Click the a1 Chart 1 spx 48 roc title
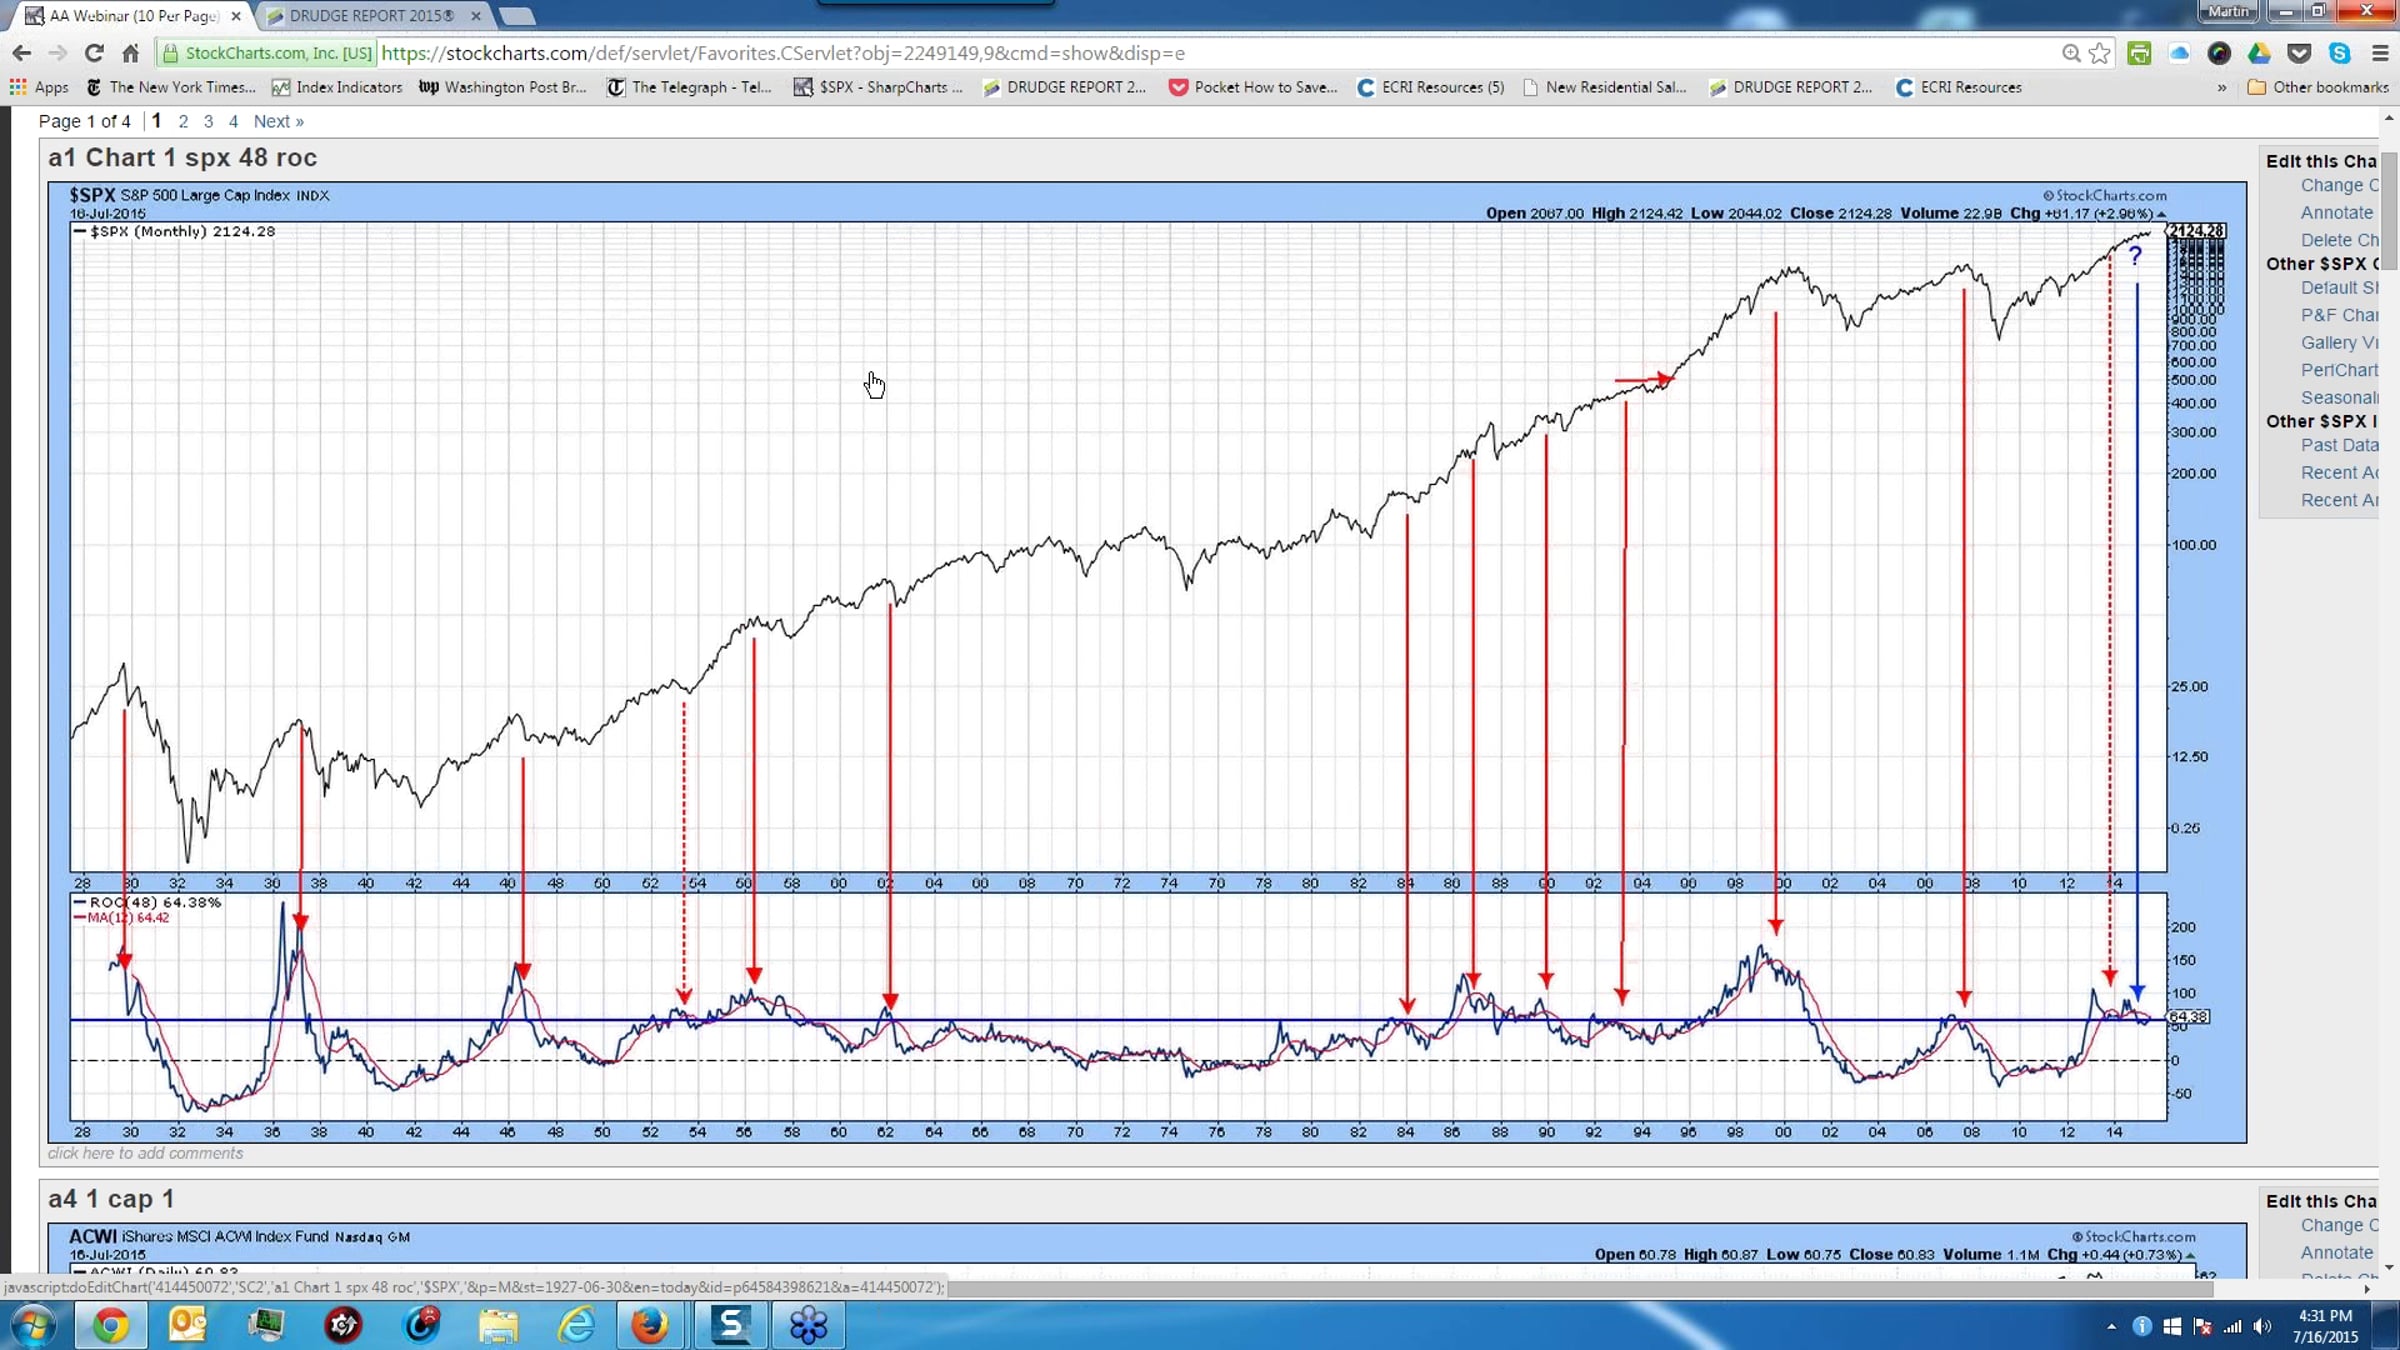 (x=182, y=157)
